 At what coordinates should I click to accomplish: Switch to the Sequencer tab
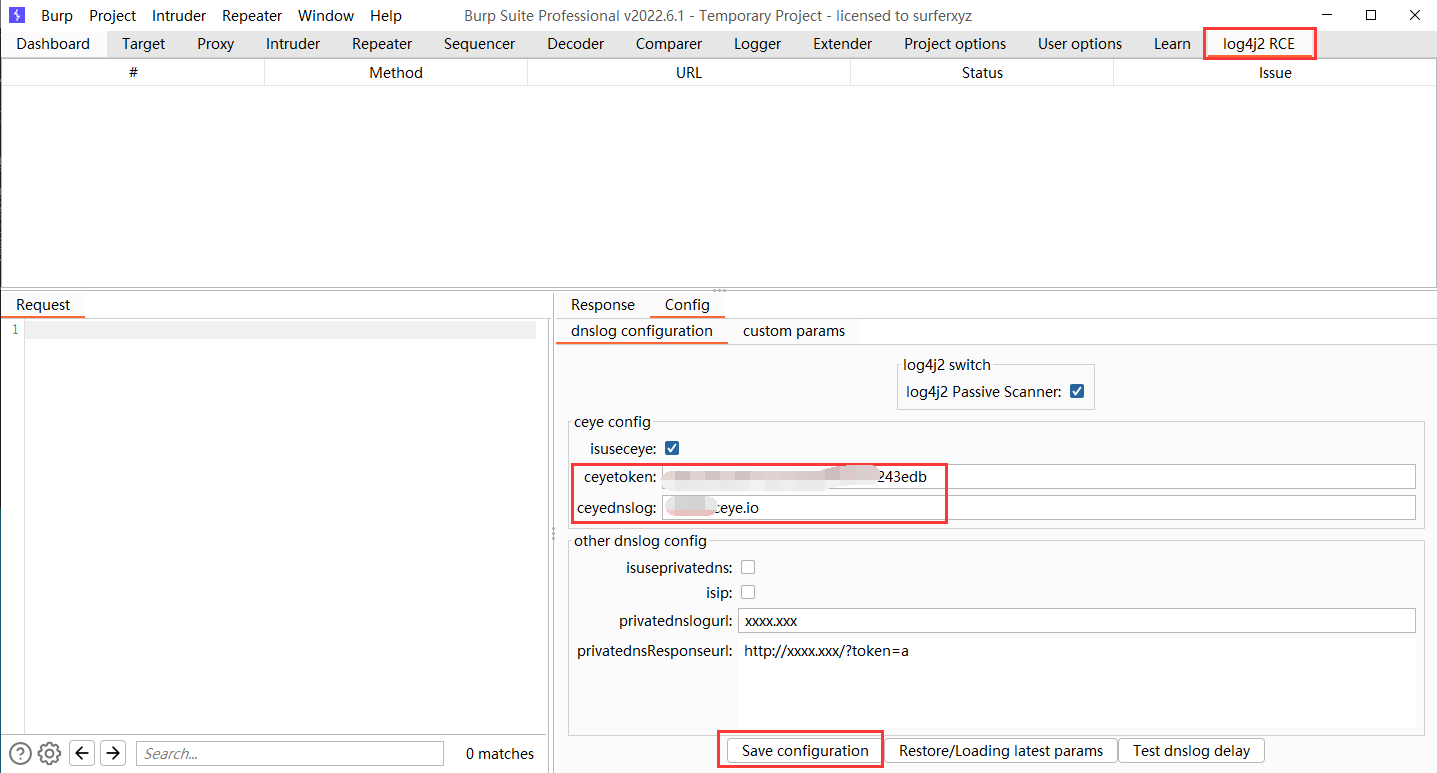coord(480,44)
